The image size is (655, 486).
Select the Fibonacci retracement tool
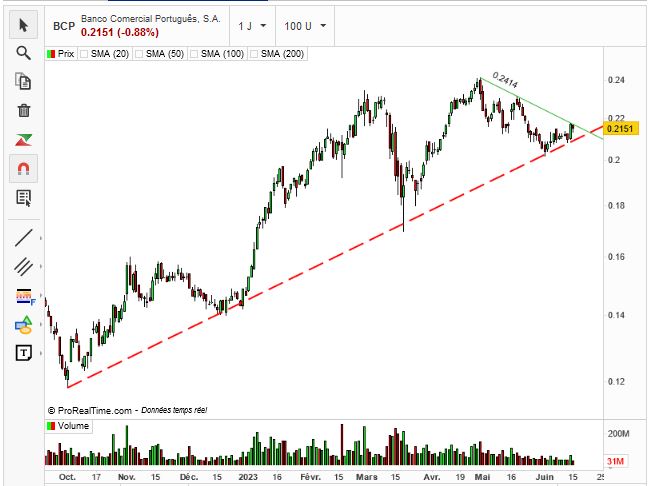(25, 296)
